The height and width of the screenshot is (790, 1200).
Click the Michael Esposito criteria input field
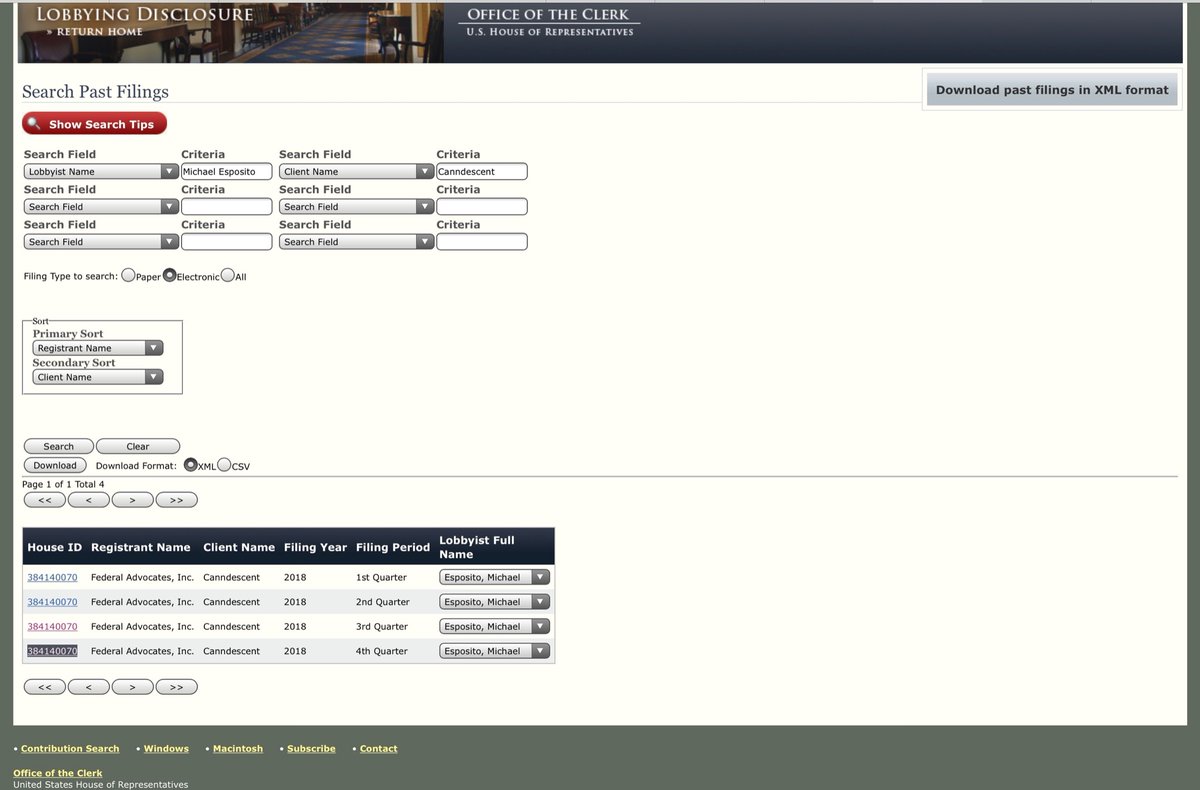tap(225, 171)
